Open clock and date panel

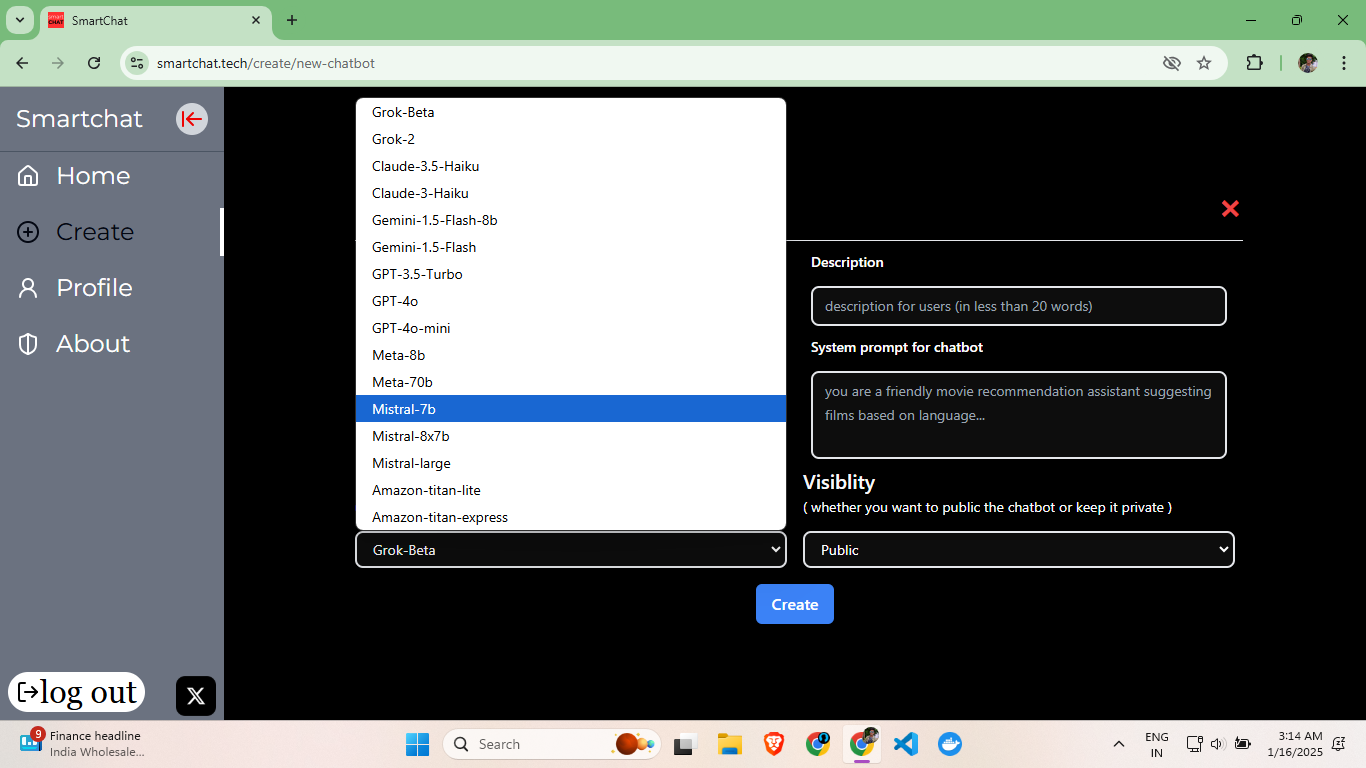click(1294, 744)
